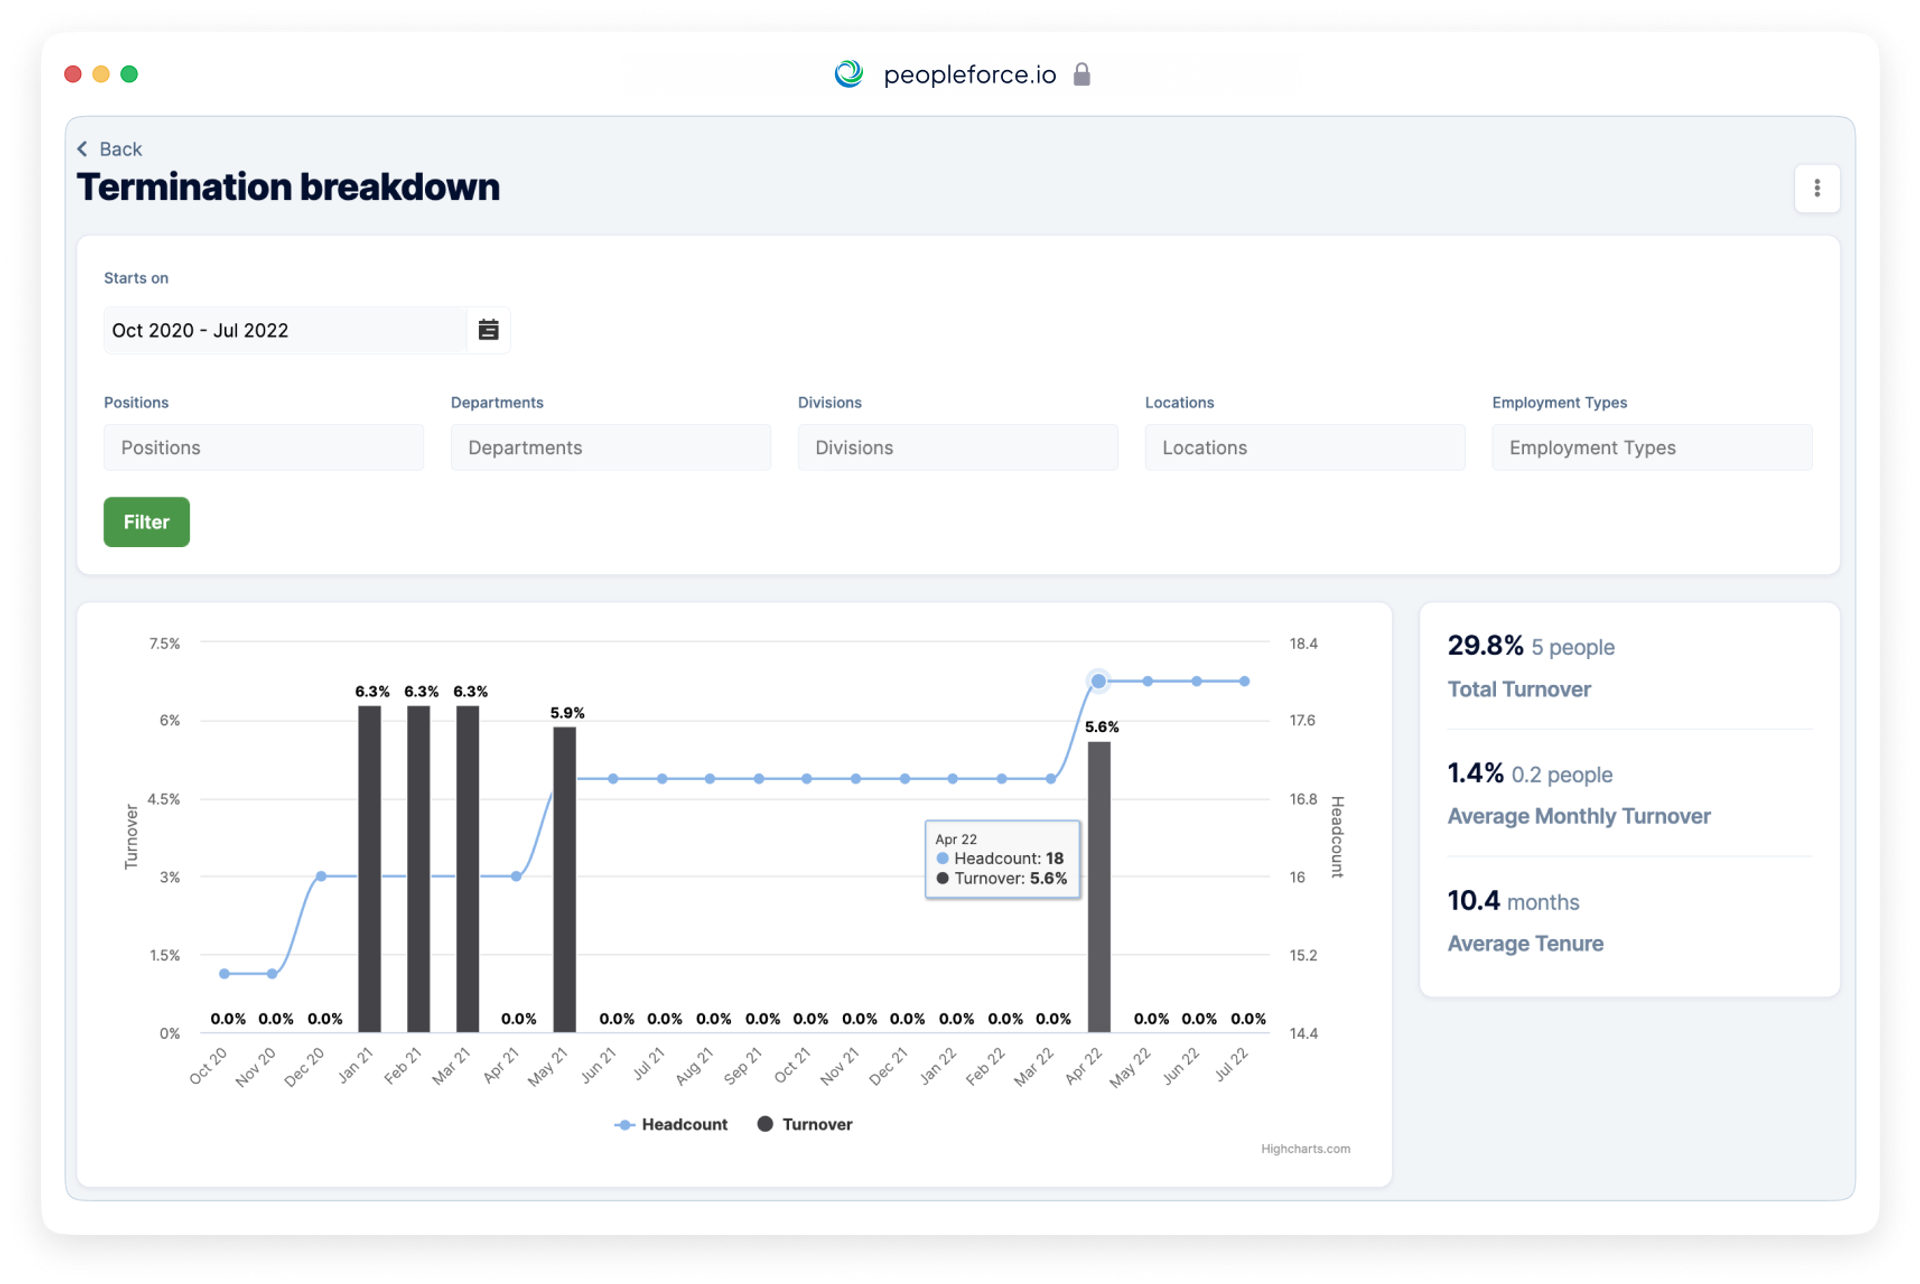Select the Apr 21 headcount data point
1920x1284 pixels.
point(516,876)
